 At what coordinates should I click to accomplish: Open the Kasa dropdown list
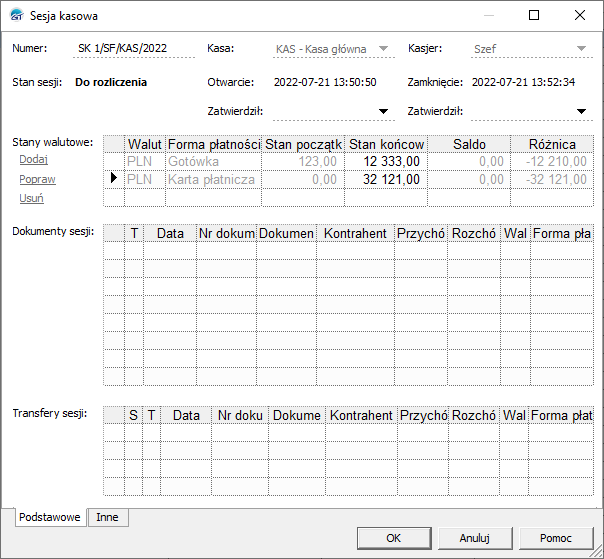(383, 48)
